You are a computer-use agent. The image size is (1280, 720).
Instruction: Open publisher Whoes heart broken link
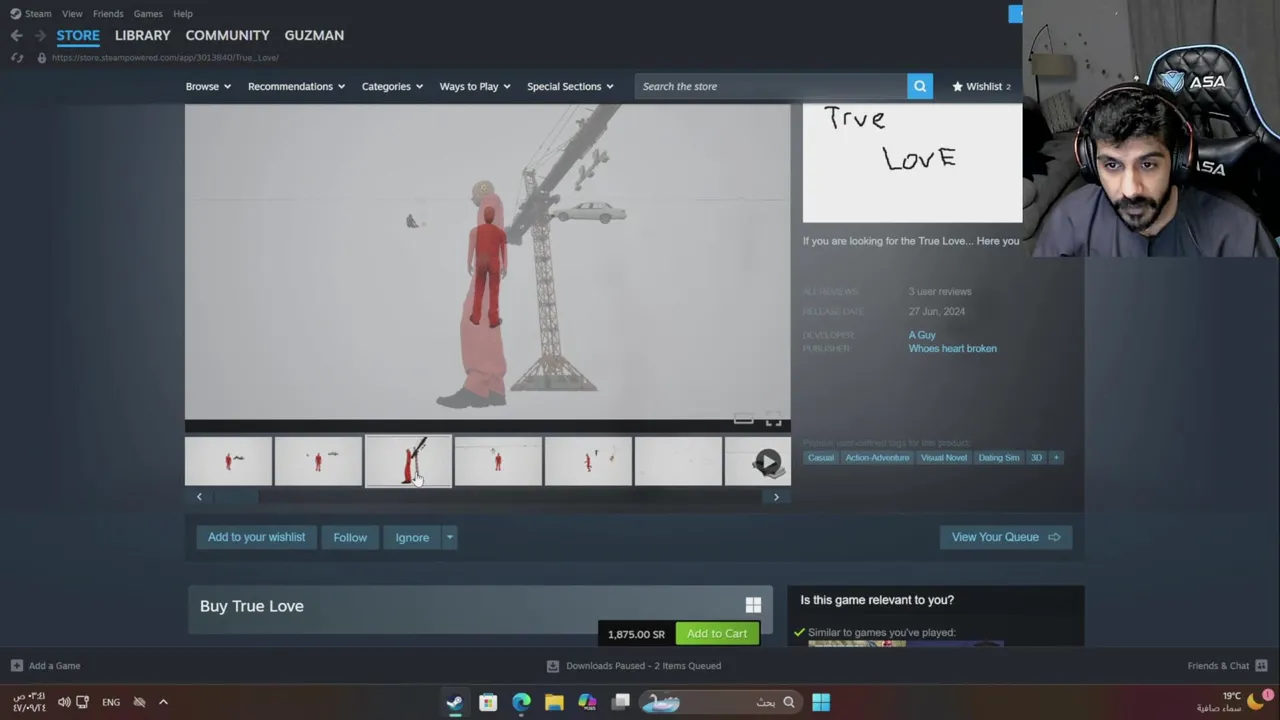[x=952, y=348]
